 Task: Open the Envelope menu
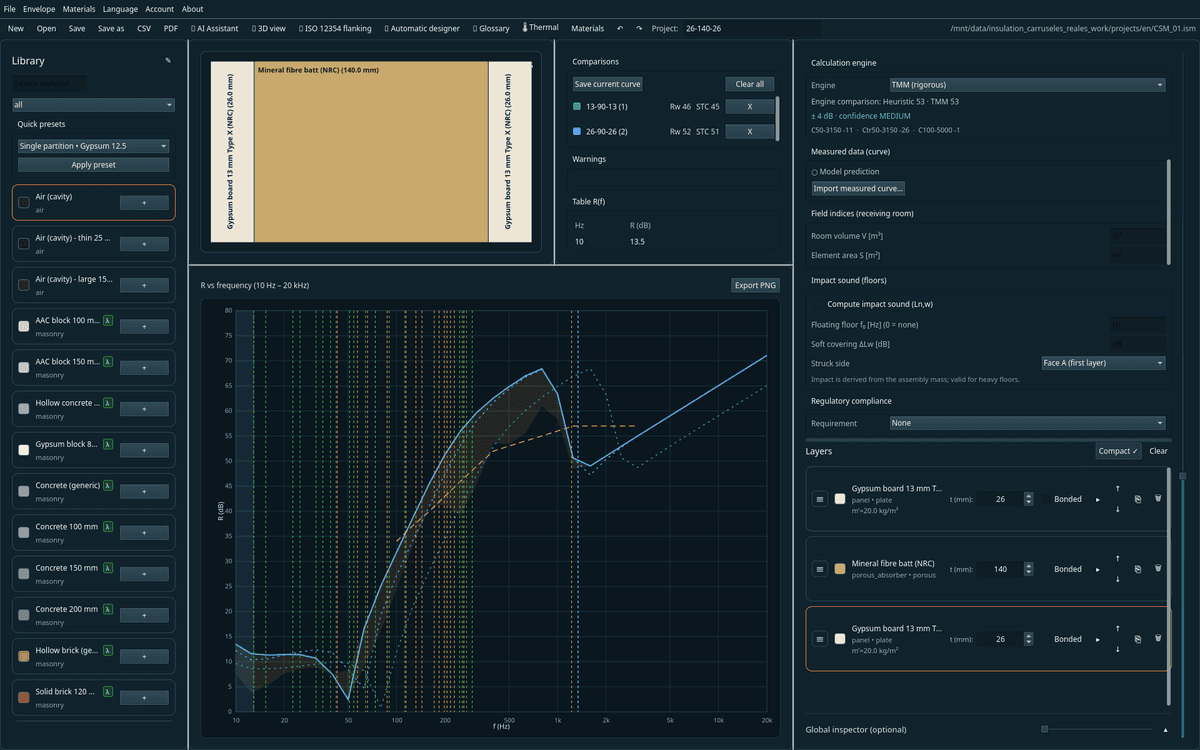(x=39, y=9)
